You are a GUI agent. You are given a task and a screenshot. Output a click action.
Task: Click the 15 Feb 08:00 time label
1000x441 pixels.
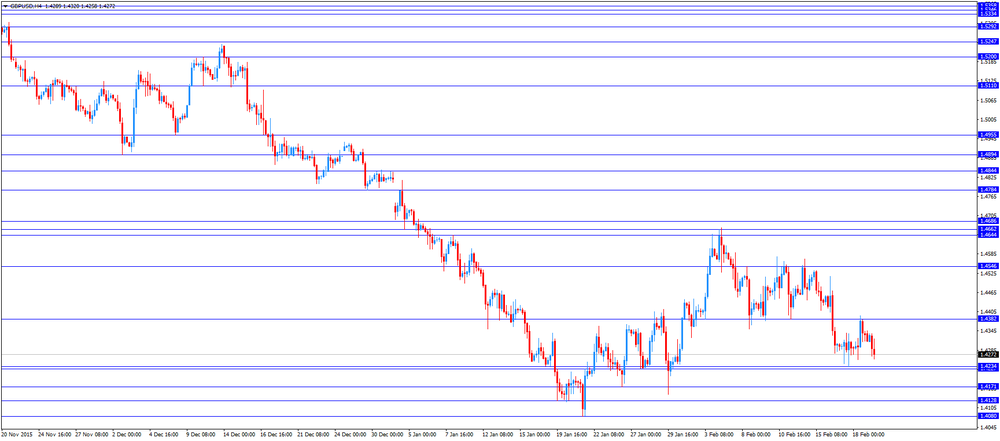coord(831,434)
